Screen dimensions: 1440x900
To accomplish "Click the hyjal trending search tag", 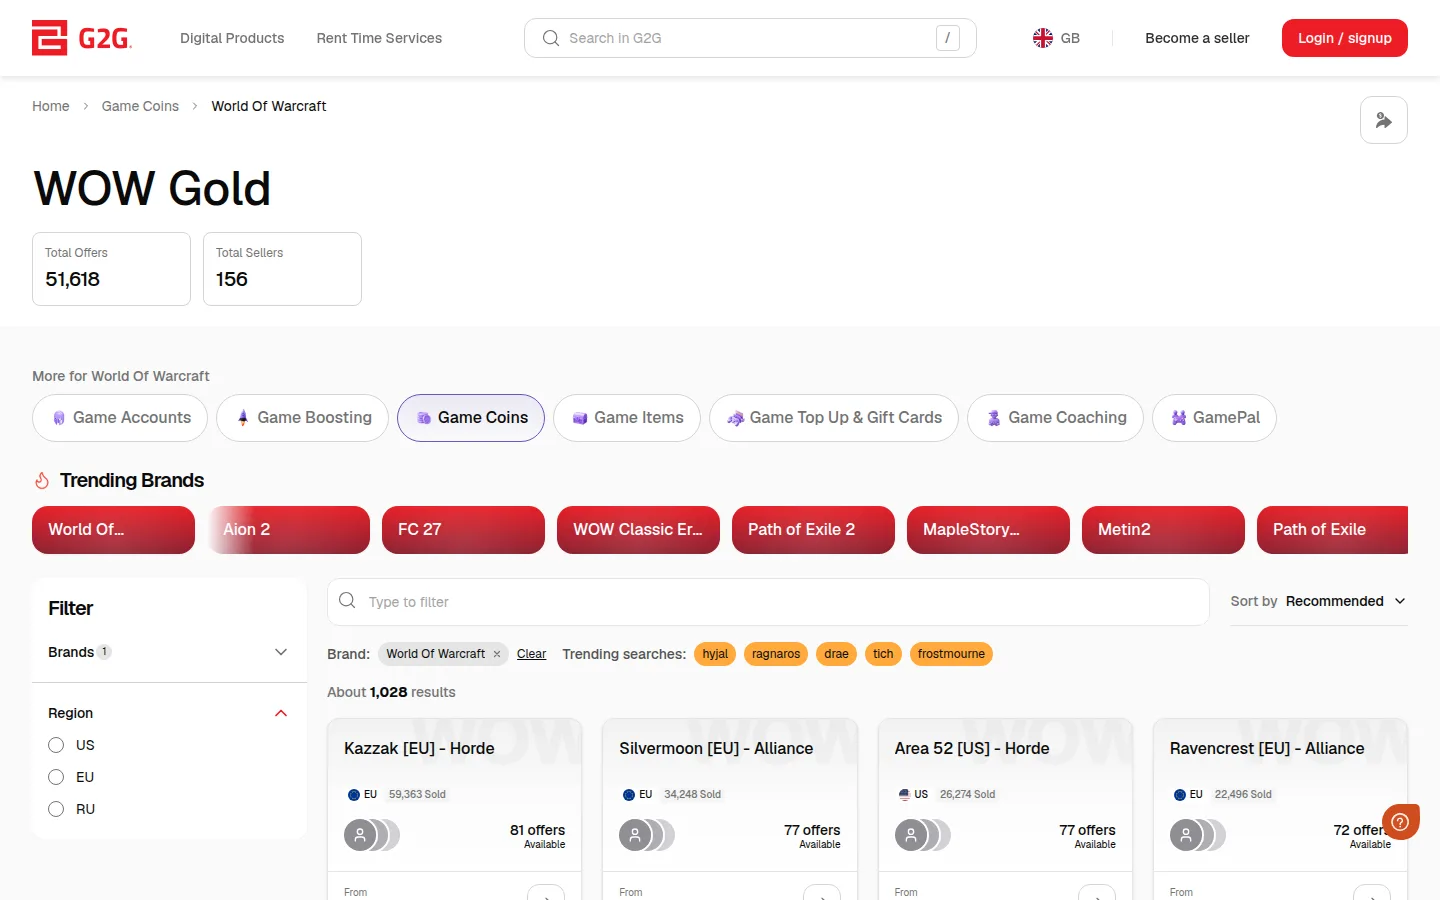I will 715,654.
